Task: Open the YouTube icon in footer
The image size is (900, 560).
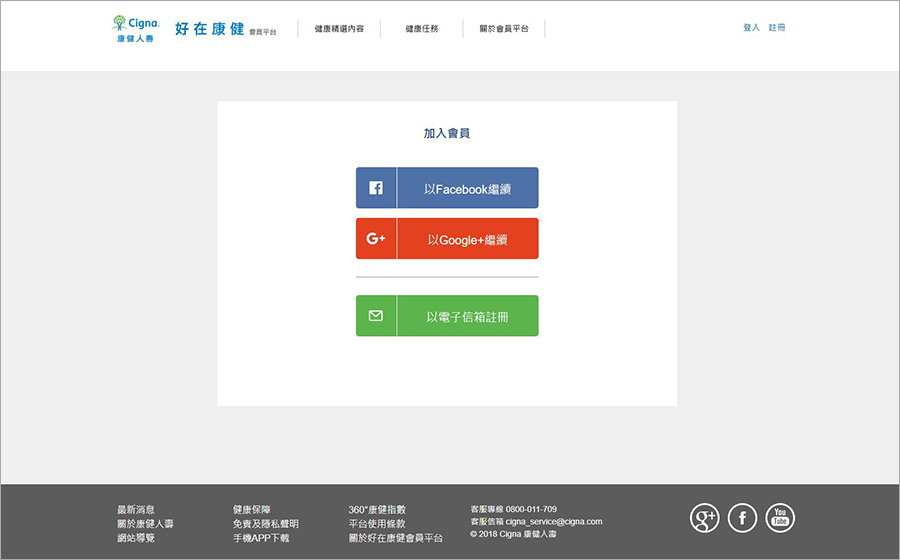Action: click(780, 517)
